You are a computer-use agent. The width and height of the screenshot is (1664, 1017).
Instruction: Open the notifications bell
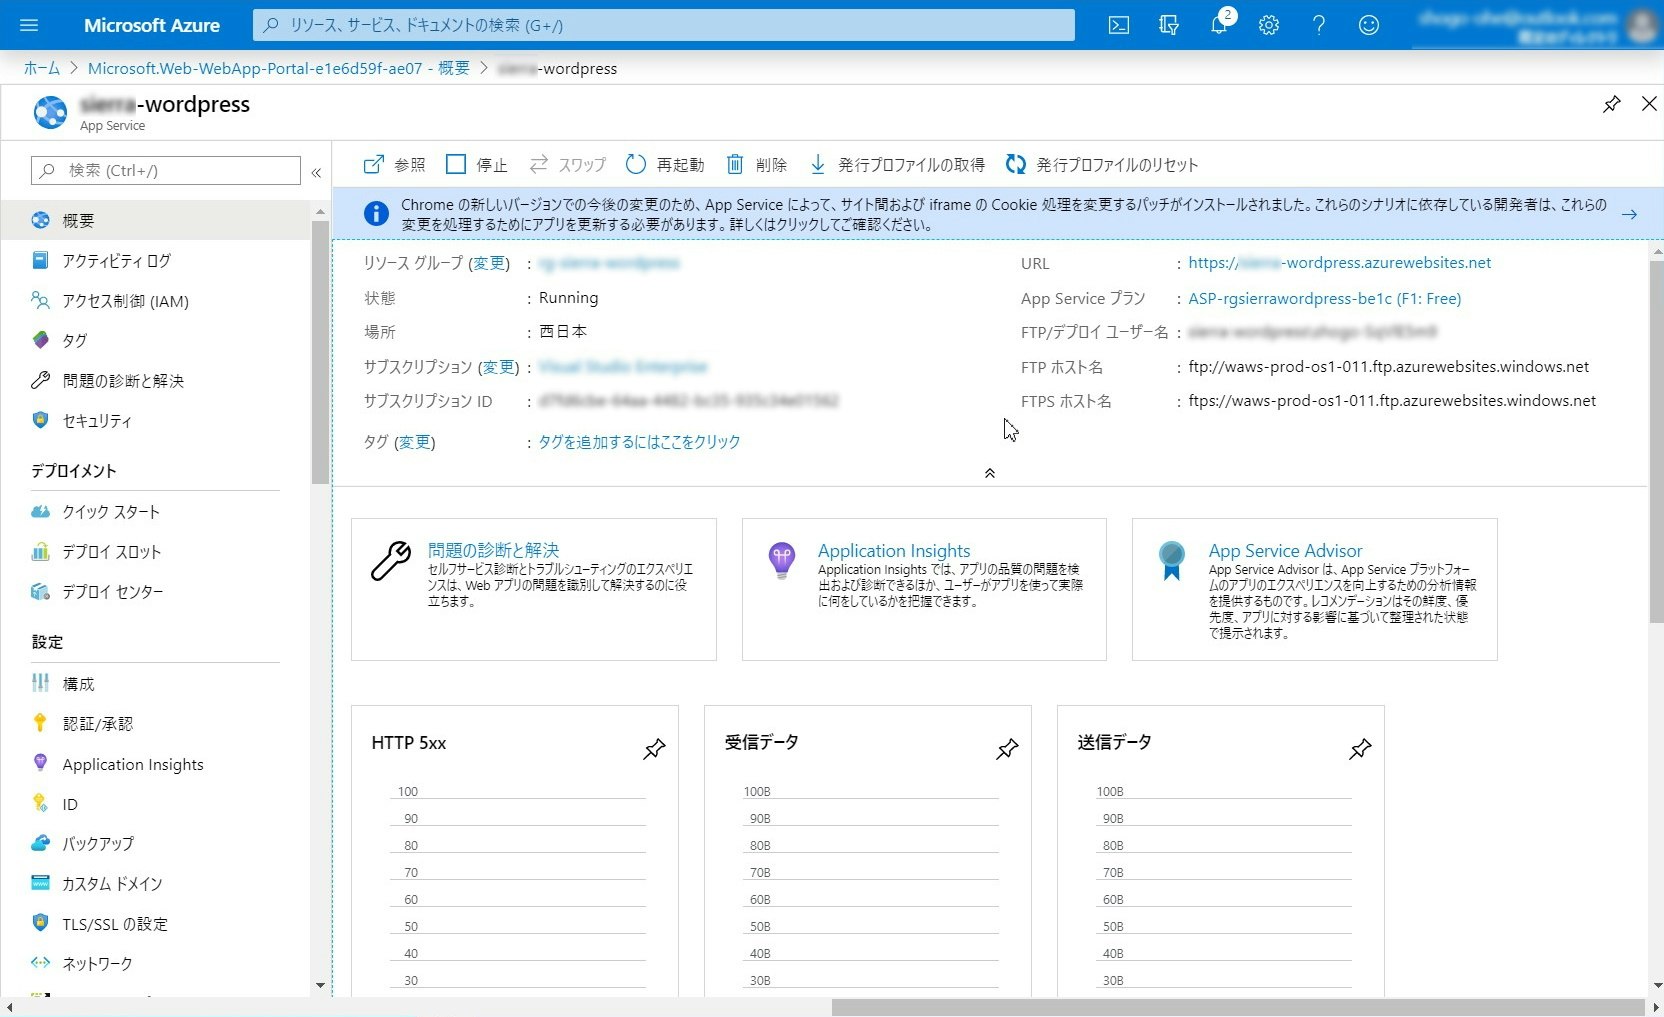(1219, 25)
